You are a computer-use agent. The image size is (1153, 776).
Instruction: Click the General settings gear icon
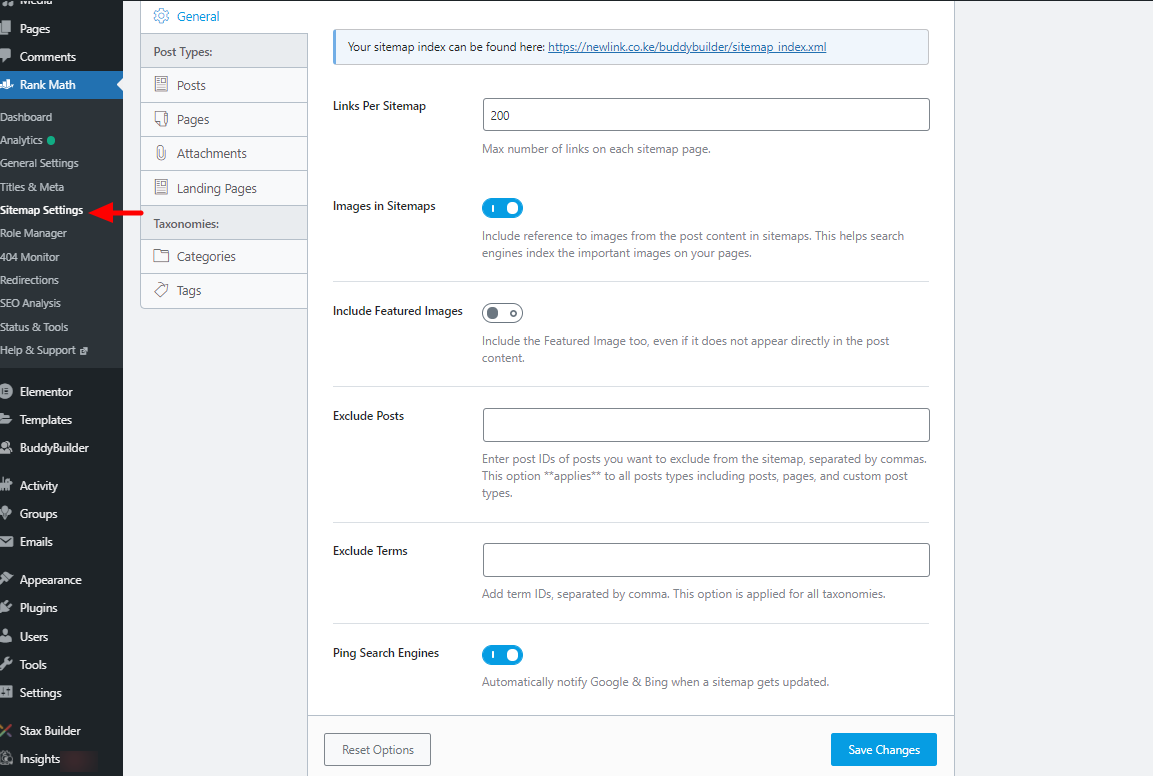161,16
